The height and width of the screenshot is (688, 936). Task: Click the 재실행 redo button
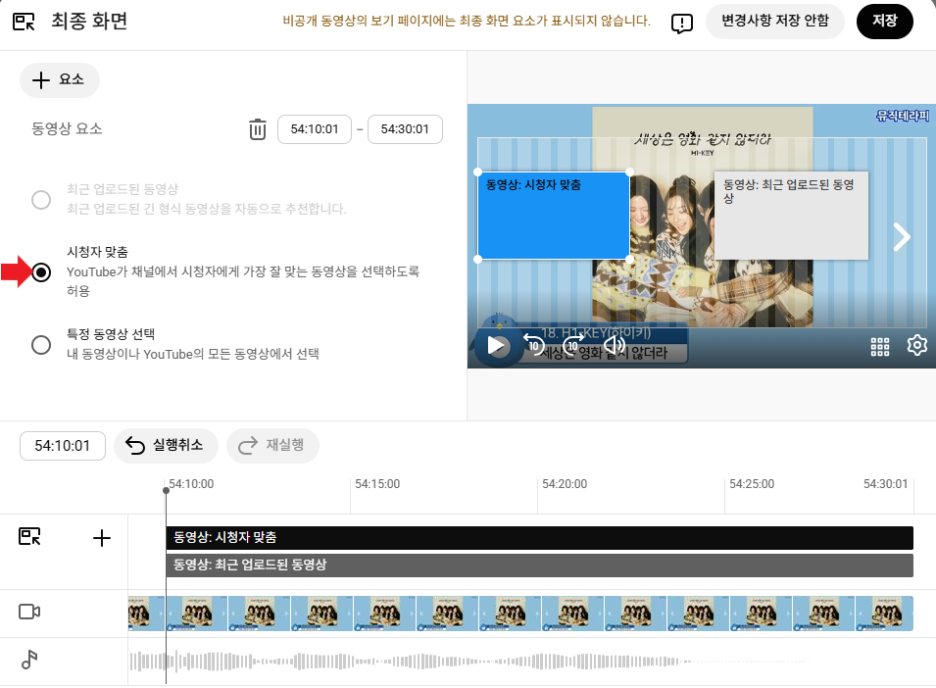point(273,445)
